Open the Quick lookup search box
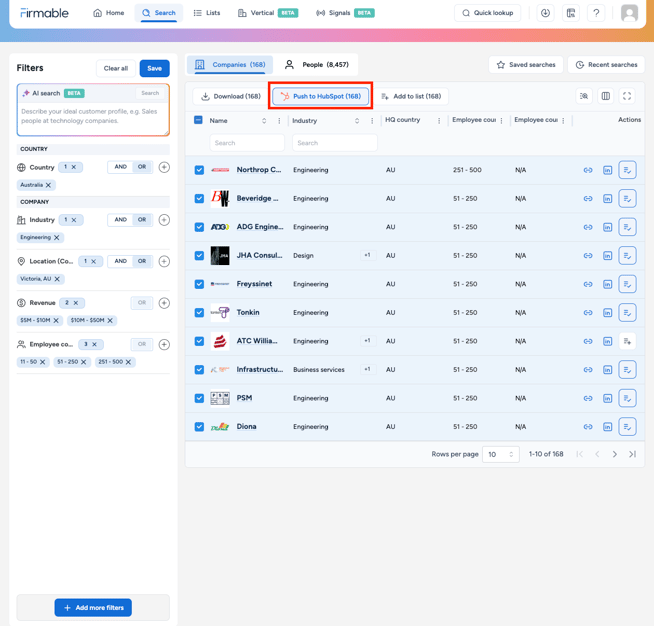The width and height of the screenshot is (654, 626). (x=487, y=13)
